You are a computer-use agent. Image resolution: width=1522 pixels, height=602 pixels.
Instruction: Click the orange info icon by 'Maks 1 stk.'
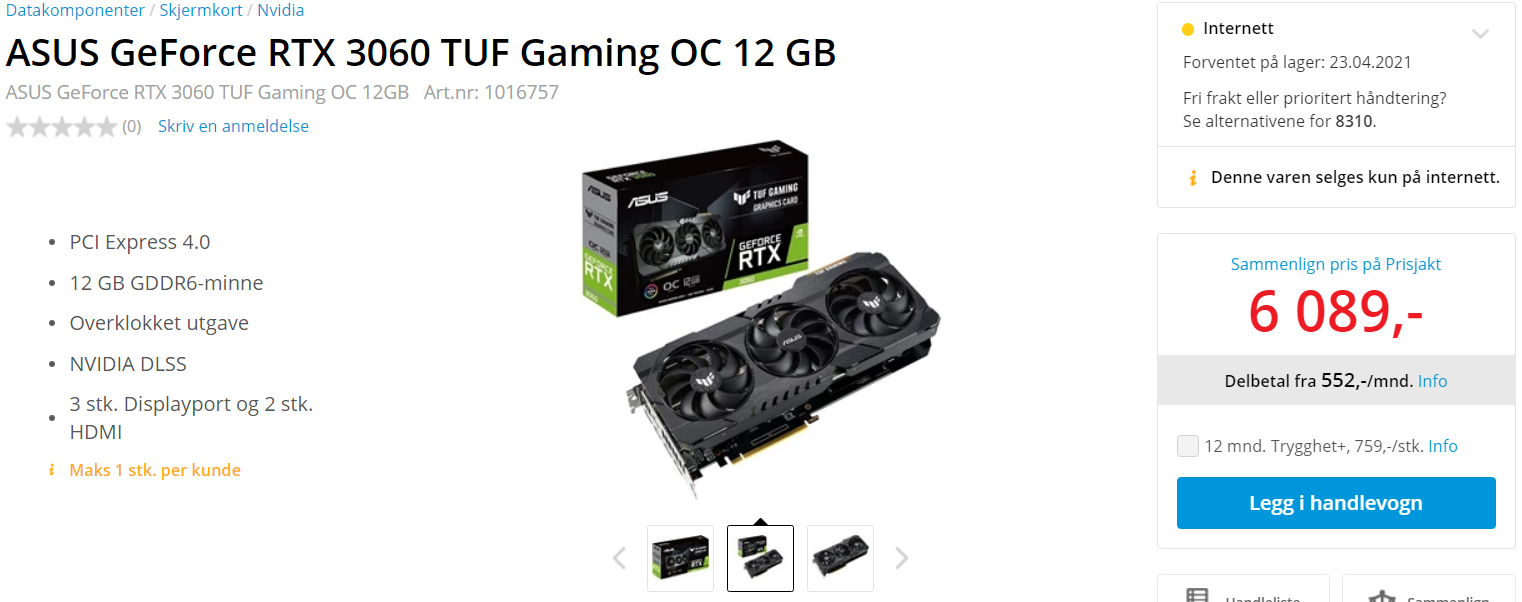click(51, 470)
